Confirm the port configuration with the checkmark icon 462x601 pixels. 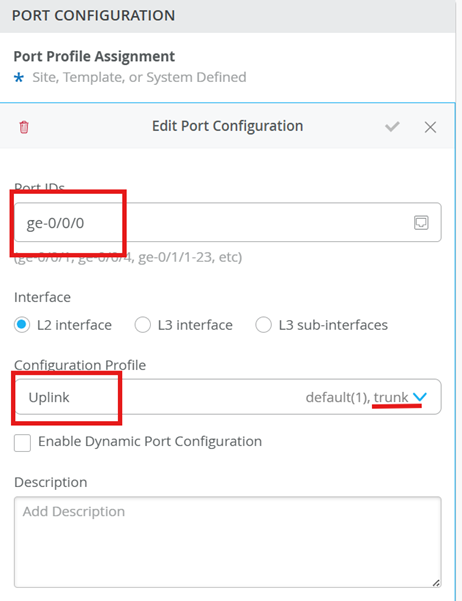click(392, 126)
